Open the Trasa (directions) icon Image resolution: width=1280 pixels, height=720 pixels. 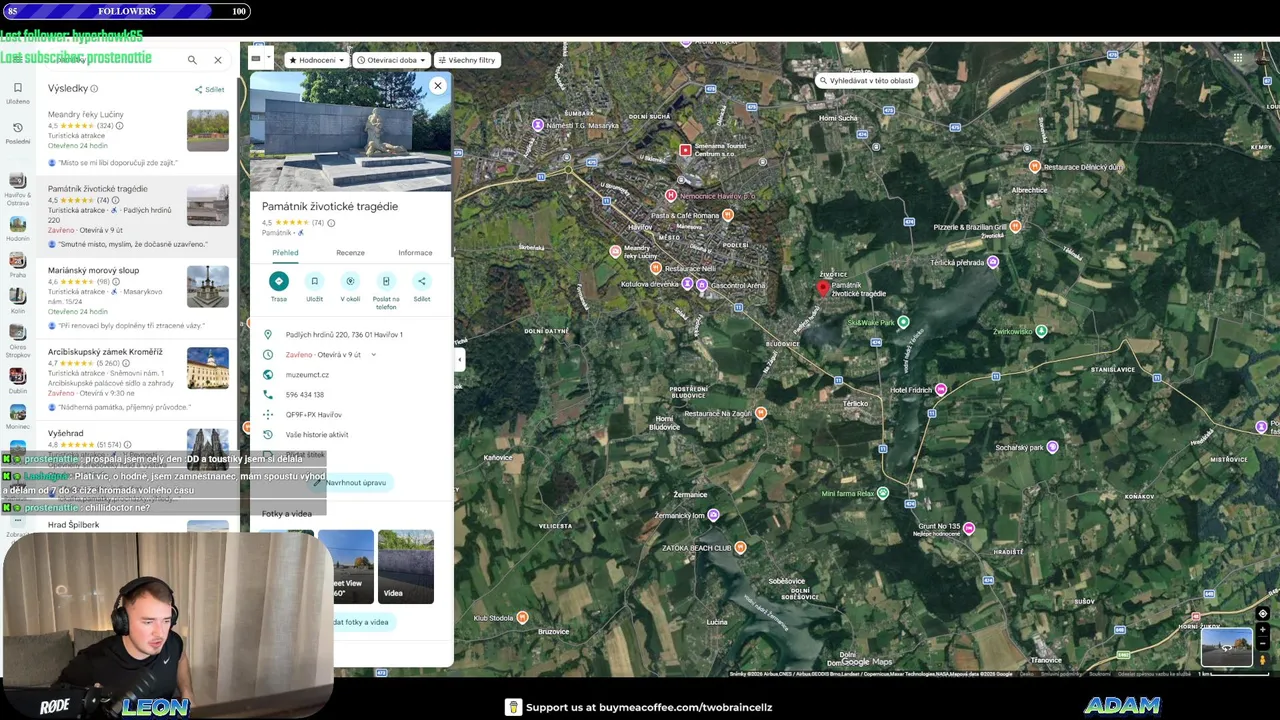279,282
